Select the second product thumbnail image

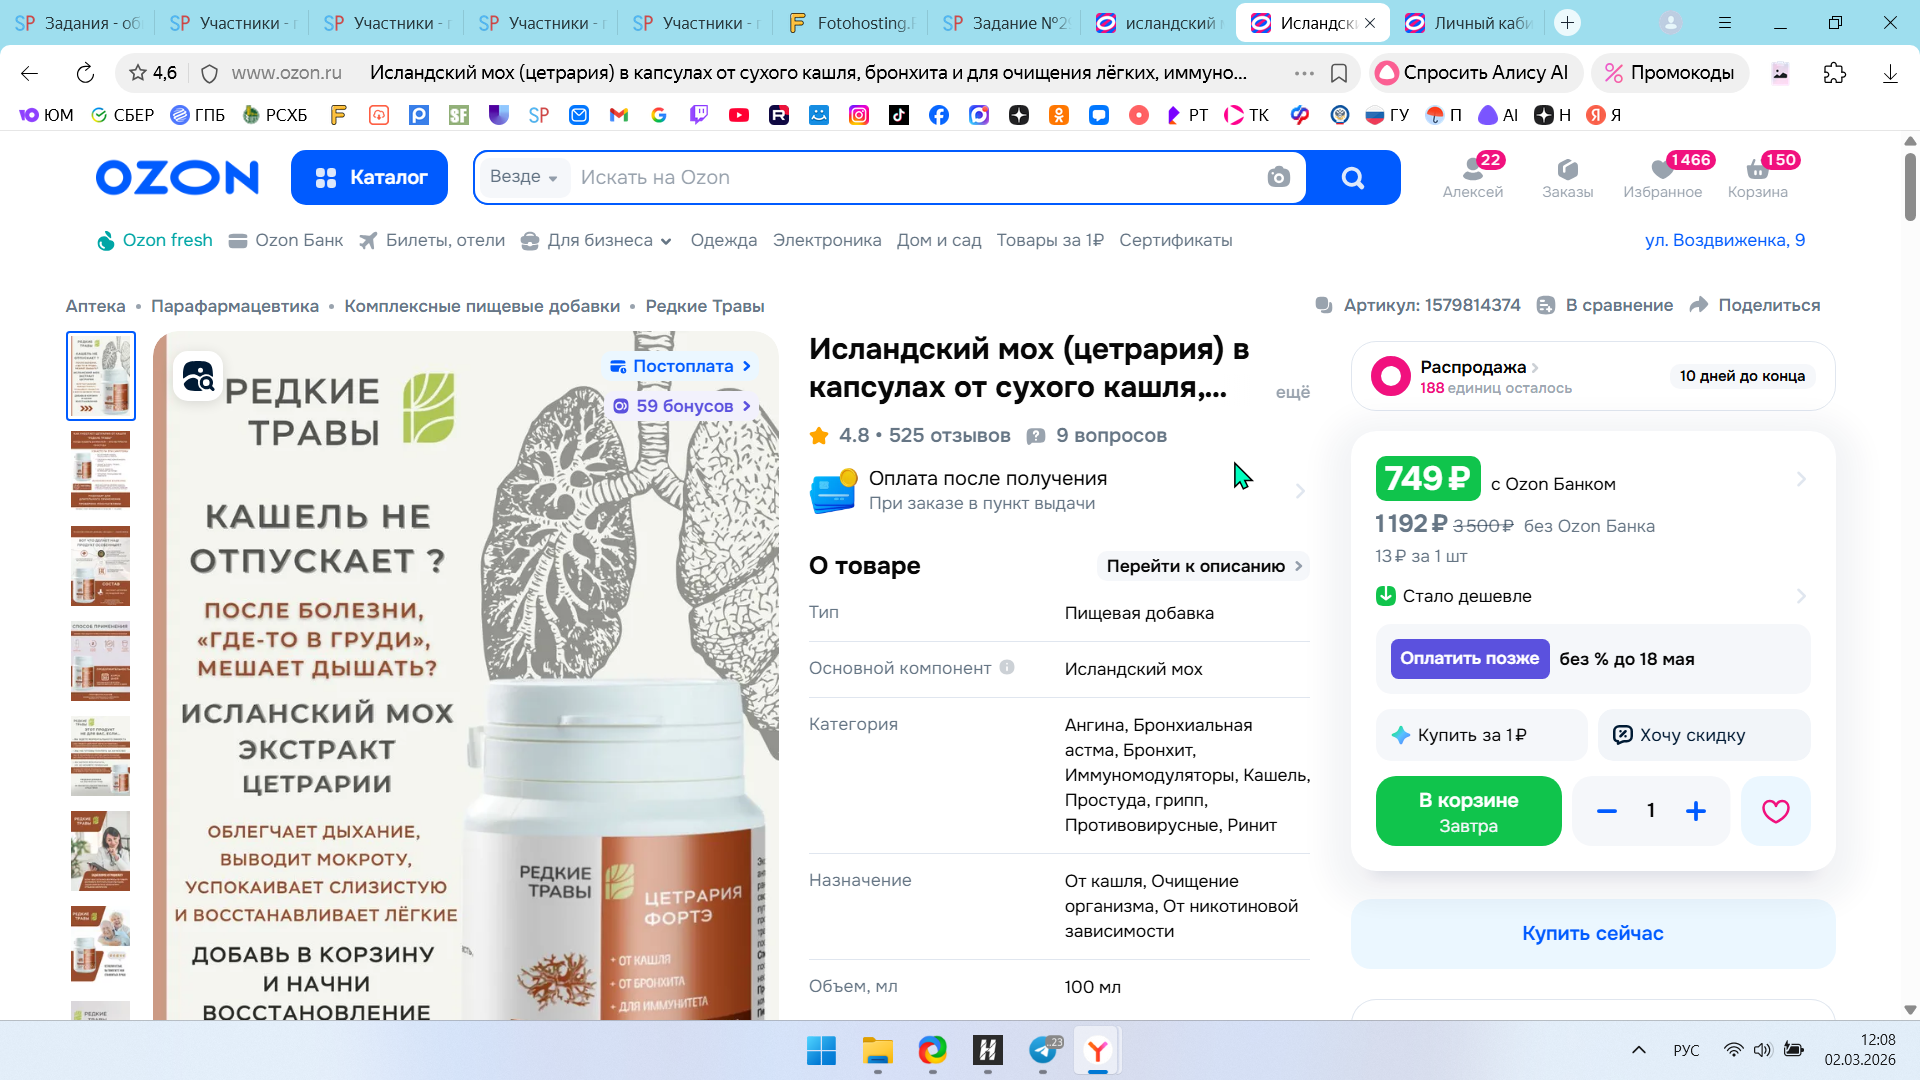pos(100,469)
